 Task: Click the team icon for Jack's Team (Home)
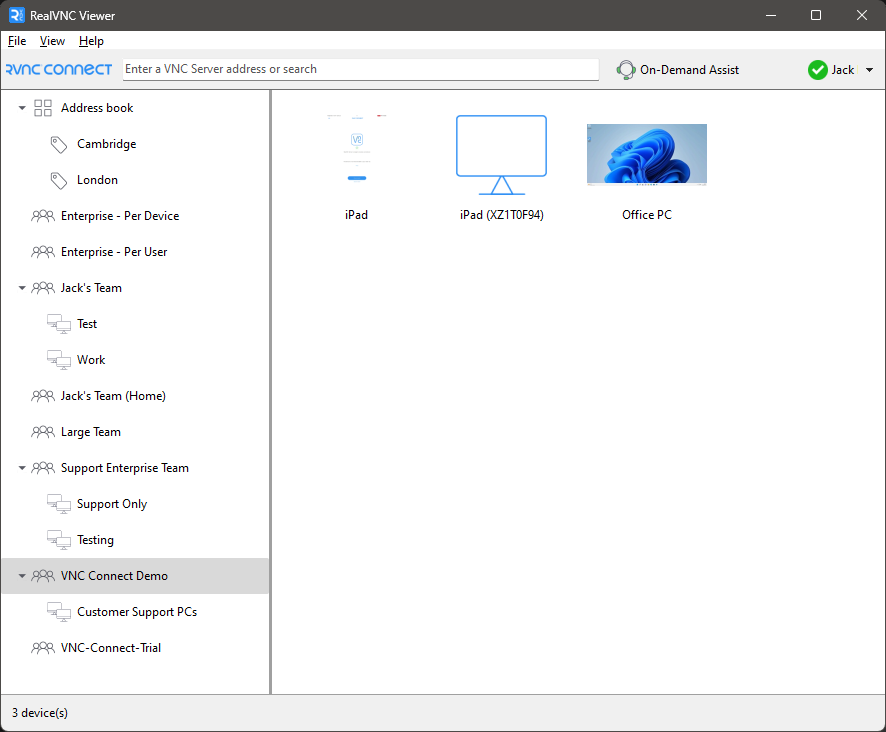click(43, 396)
